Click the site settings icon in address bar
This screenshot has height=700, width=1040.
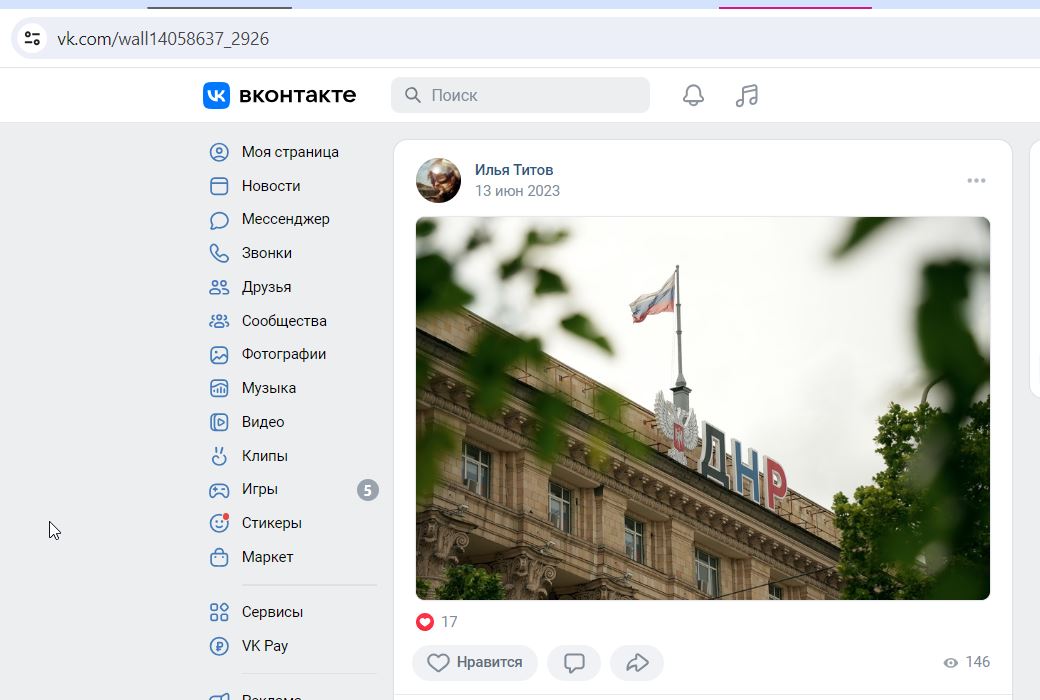pyautogui.click(x=32, y=38)
